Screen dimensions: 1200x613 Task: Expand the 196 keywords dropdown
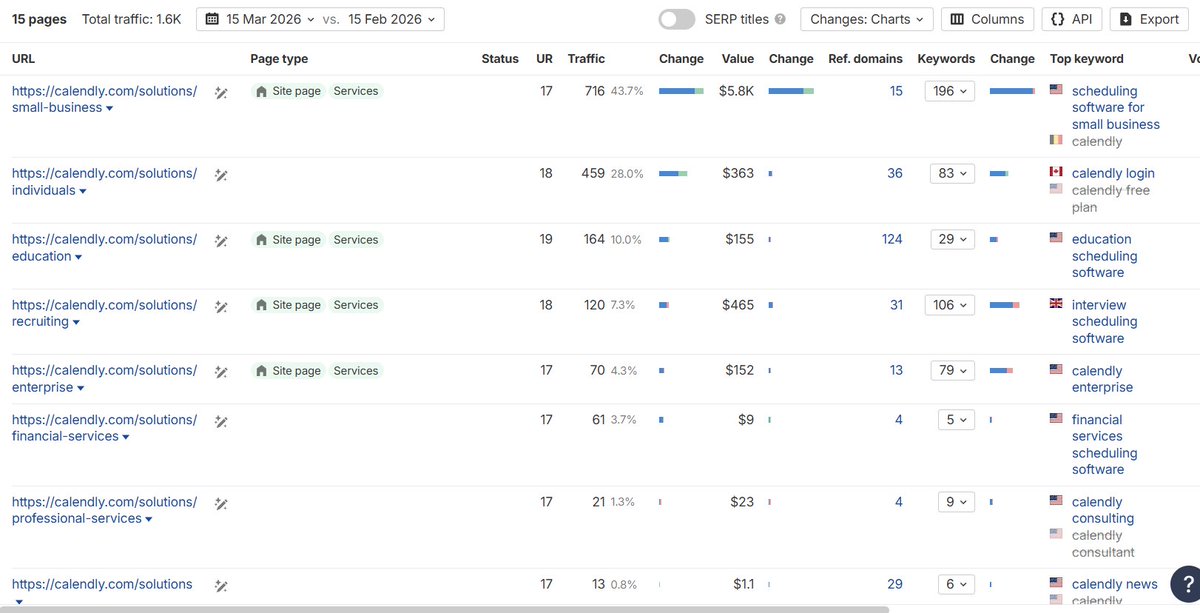pos(949,91)
